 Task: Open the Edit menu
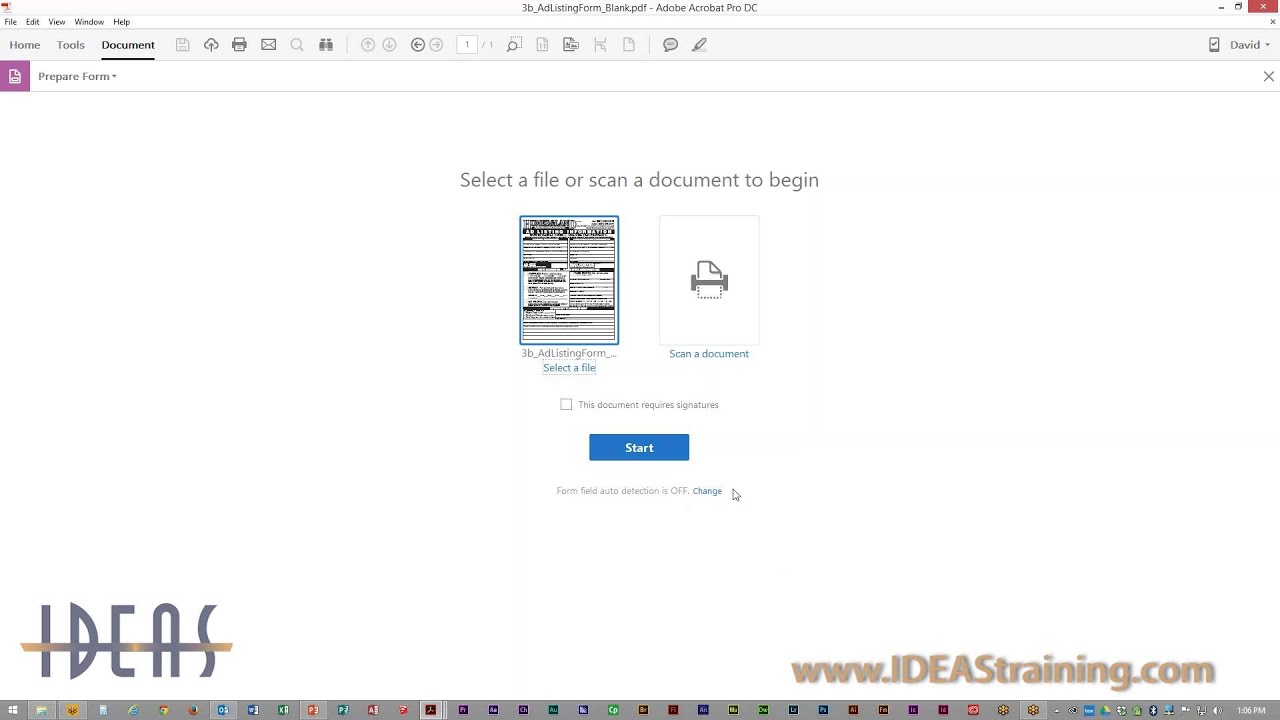pyautogui.click(x=33, y=22)
